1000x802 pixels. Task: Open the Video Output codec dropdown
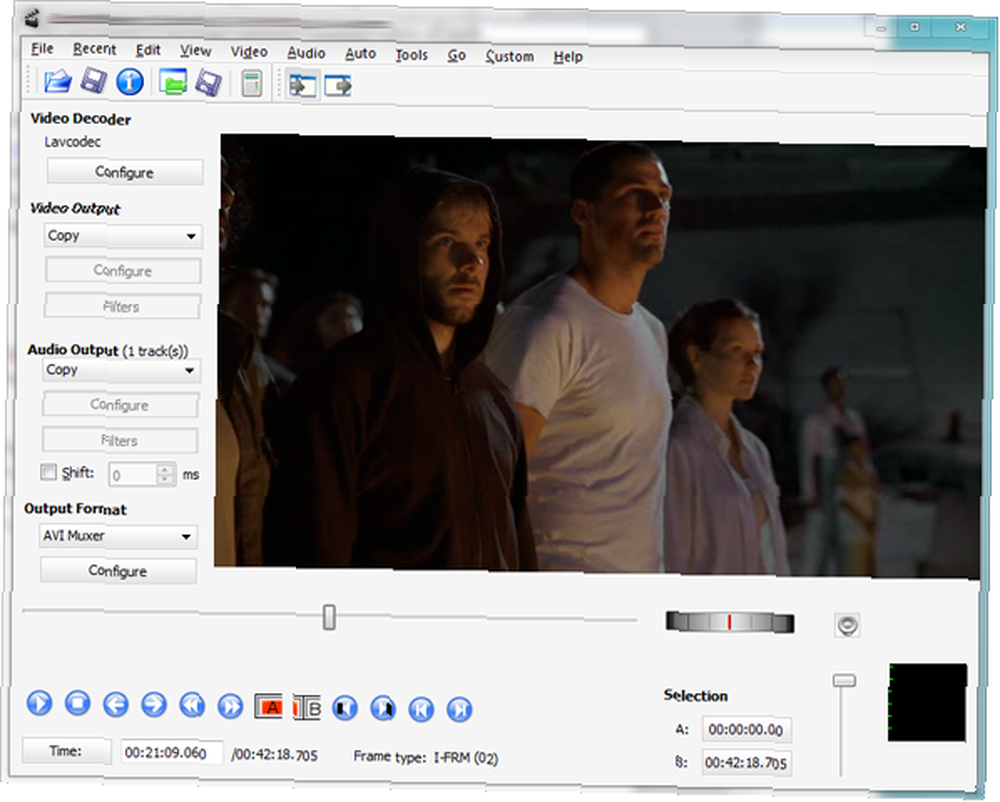click(122, 236)
